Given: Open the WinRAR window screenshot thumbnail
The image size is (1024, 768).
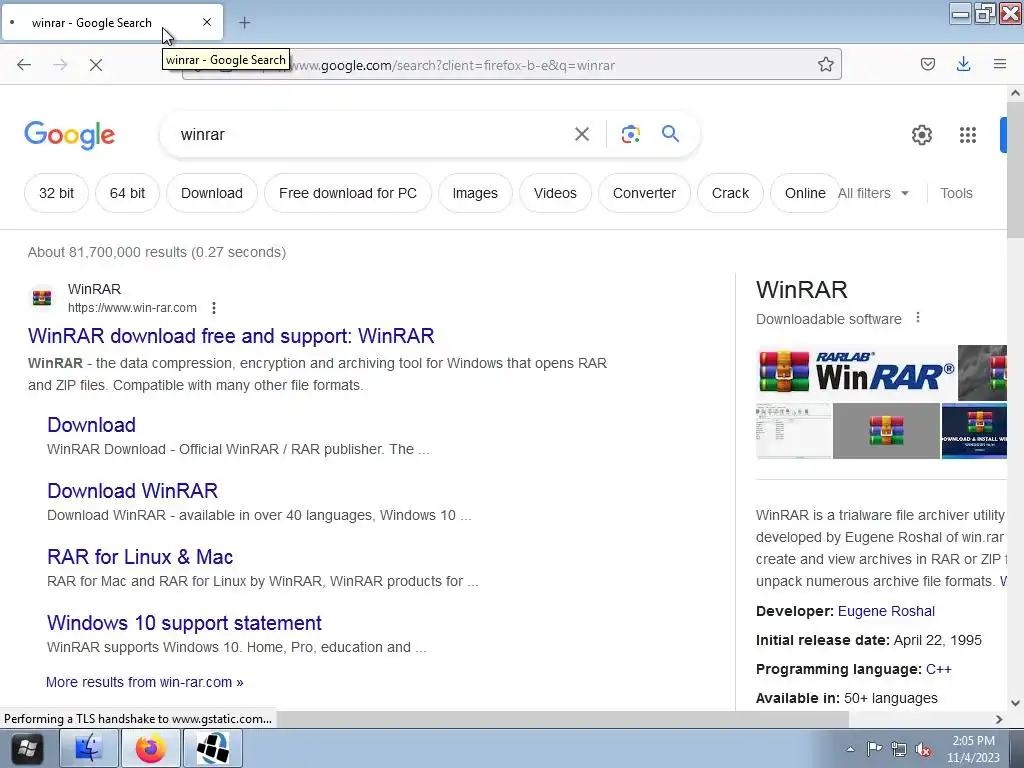Looking at the screenshot, I should [x=793, y=431].
